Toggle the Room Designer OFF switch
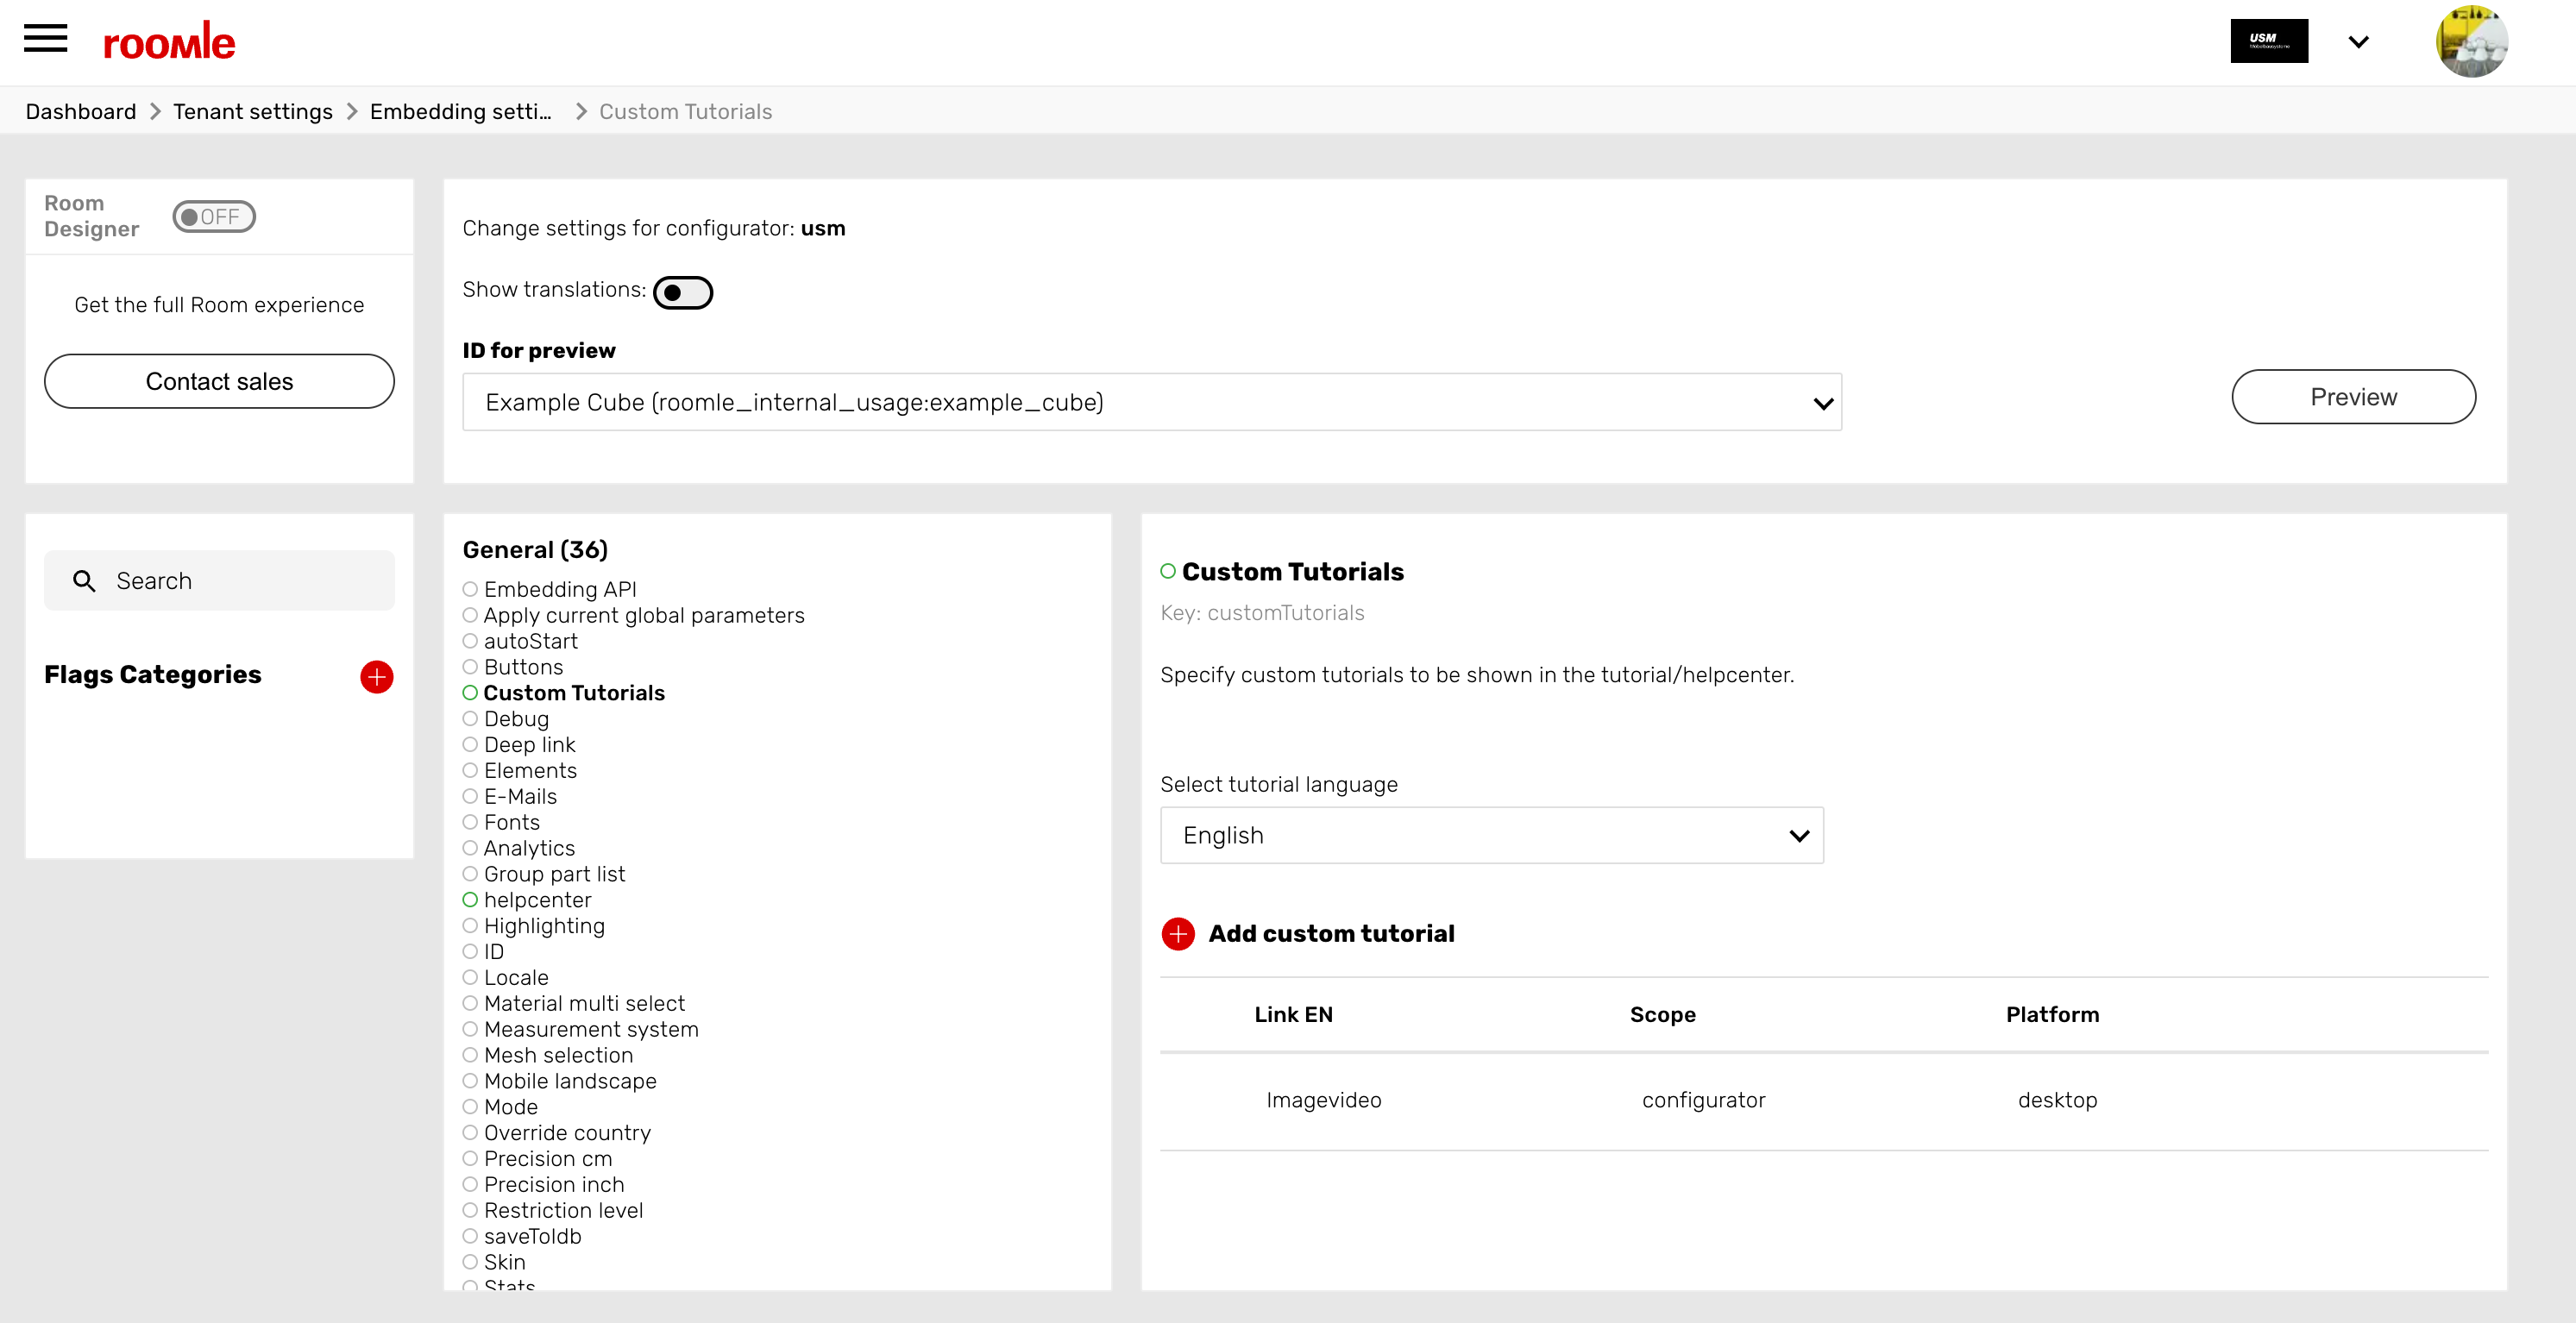The image size is (2576, 1323). pyautogui.click(x=214, y=217)
